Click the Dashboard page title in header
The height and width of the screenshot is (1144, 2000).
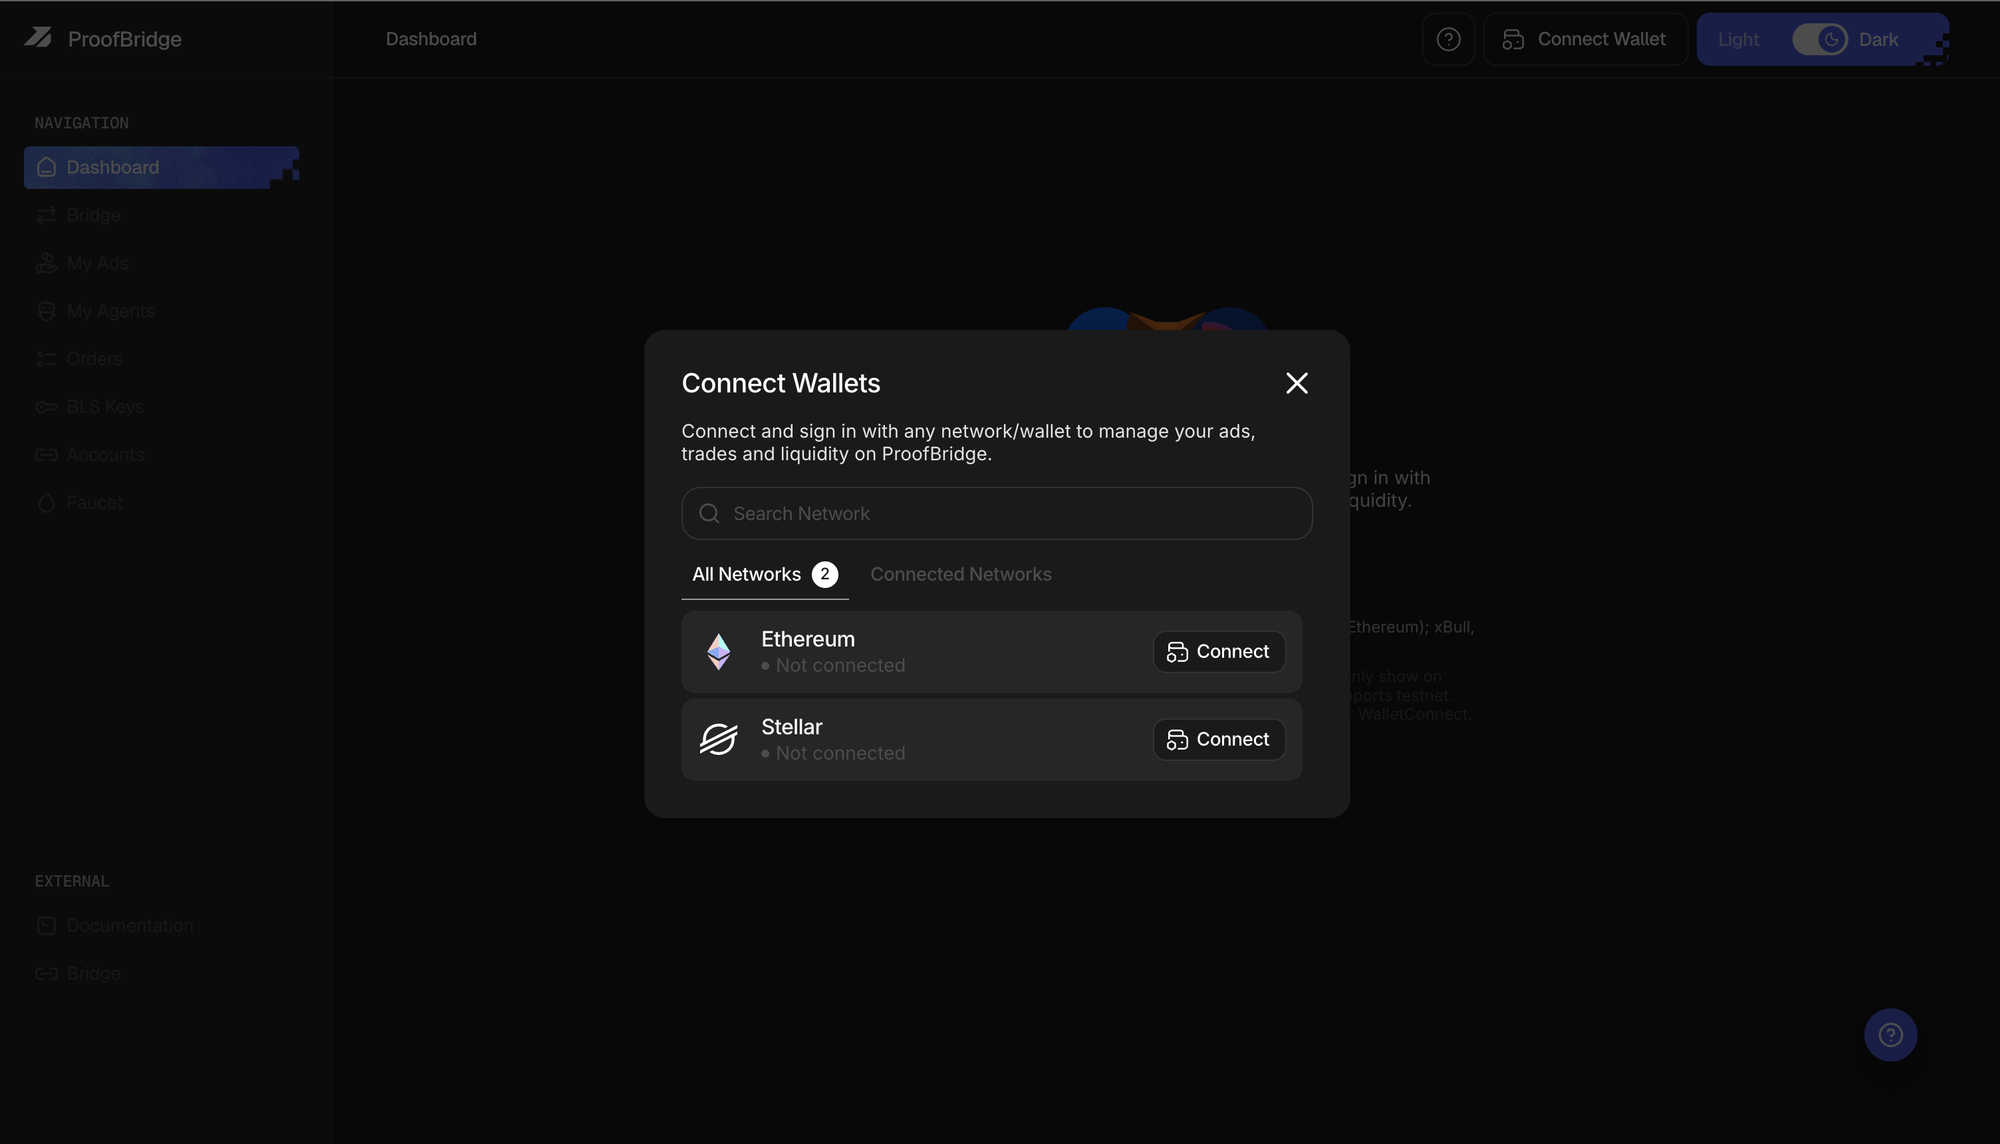(x=431, y=39)
